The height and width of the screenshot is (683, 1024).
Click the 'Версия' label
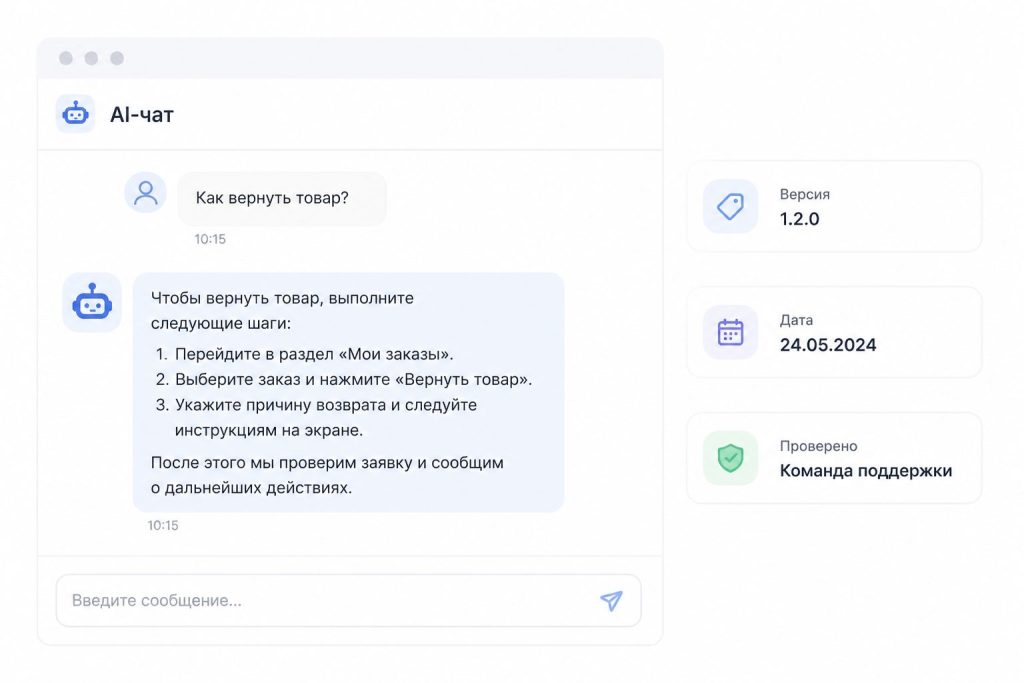pyautogui.click(x=805, y=195)
